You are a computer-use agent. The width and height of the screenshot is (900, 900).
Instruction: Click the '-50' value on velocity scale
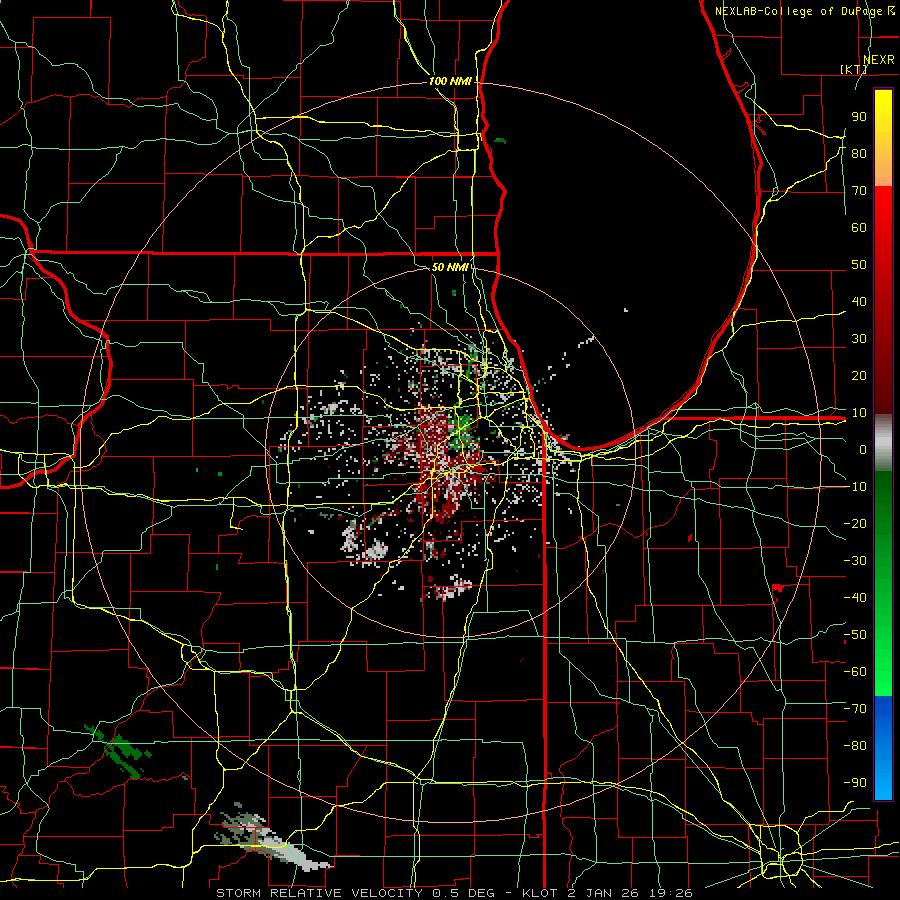(x=855, y=634)
